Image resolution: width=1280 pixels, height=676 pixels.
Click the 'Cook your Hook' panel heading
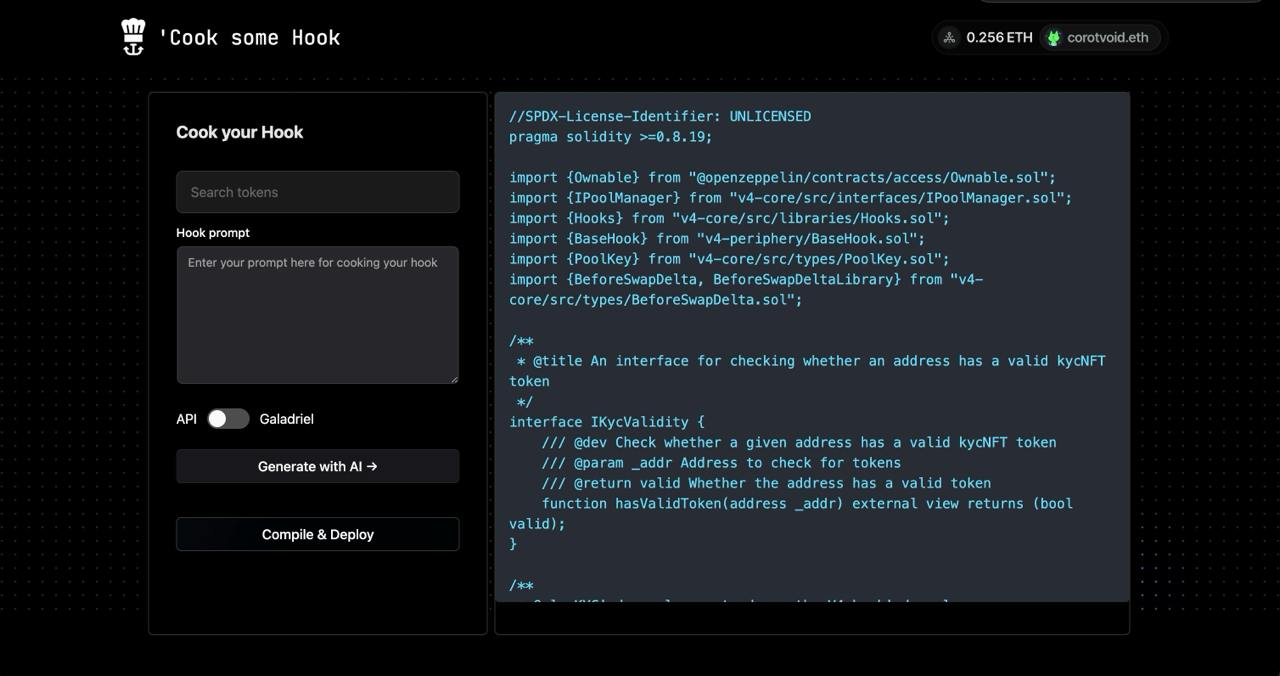240,132
